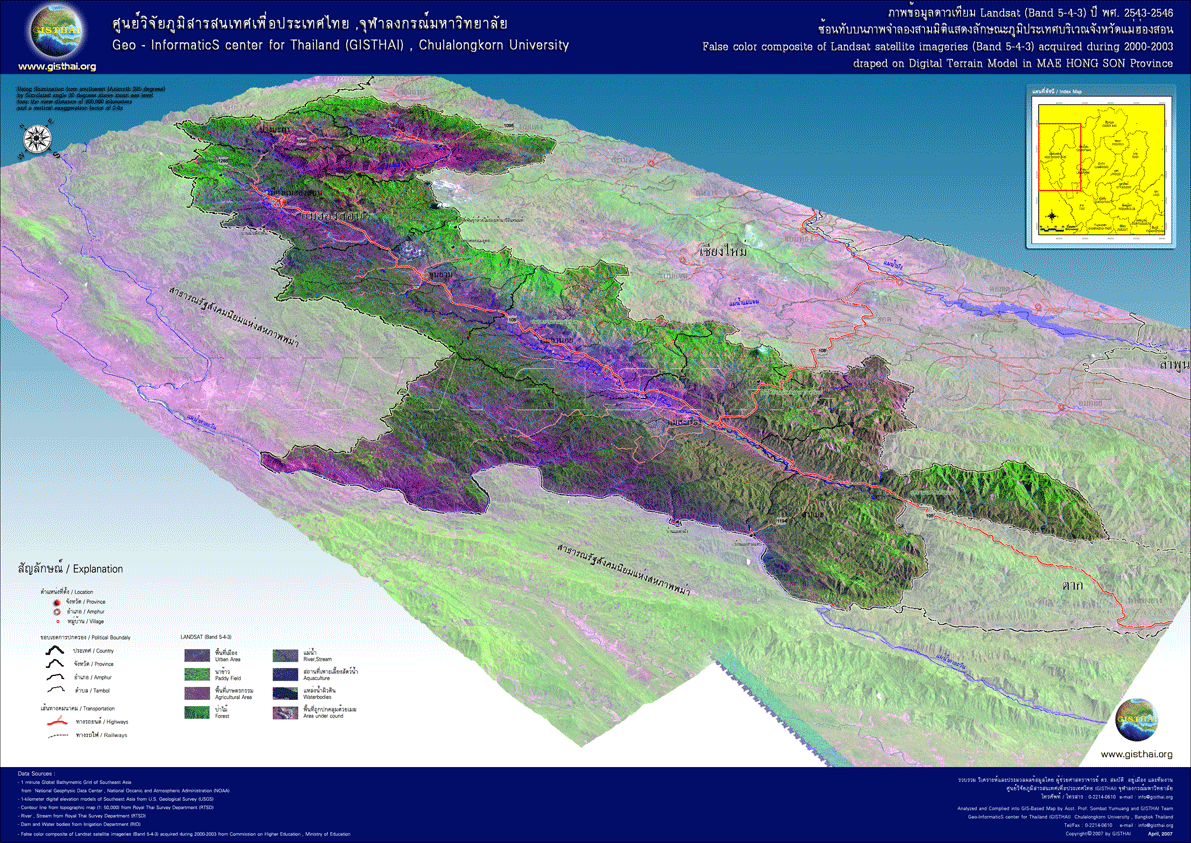This screenshot has height=843, width=1191.
Task: Click the Aquaculture legend swatch
Action: 286,674
